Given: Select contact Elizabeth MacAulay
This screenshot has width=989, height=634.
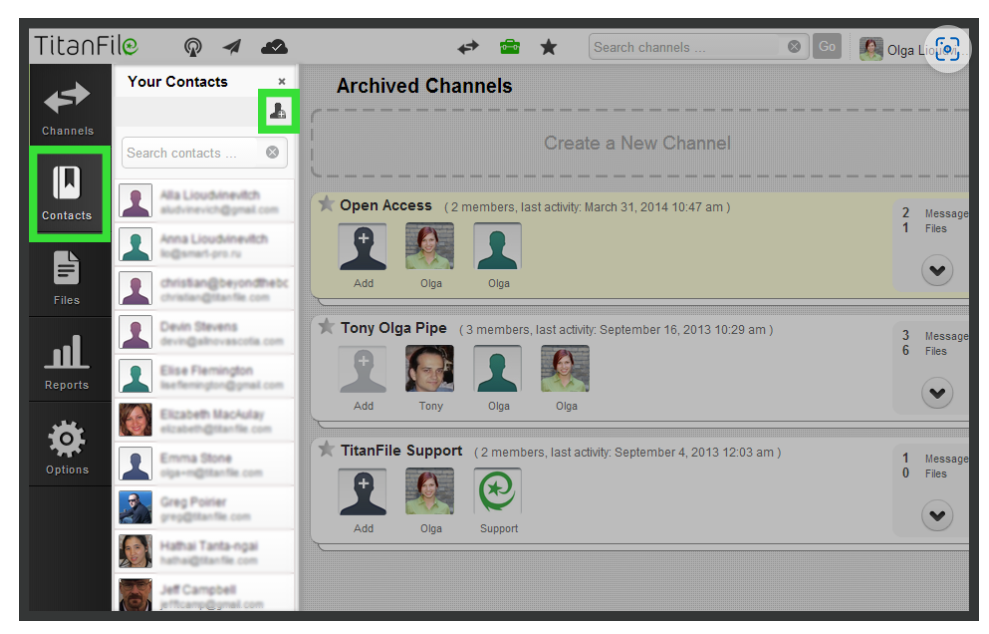Looking at the screenshot, I should (x=204, y=420).
